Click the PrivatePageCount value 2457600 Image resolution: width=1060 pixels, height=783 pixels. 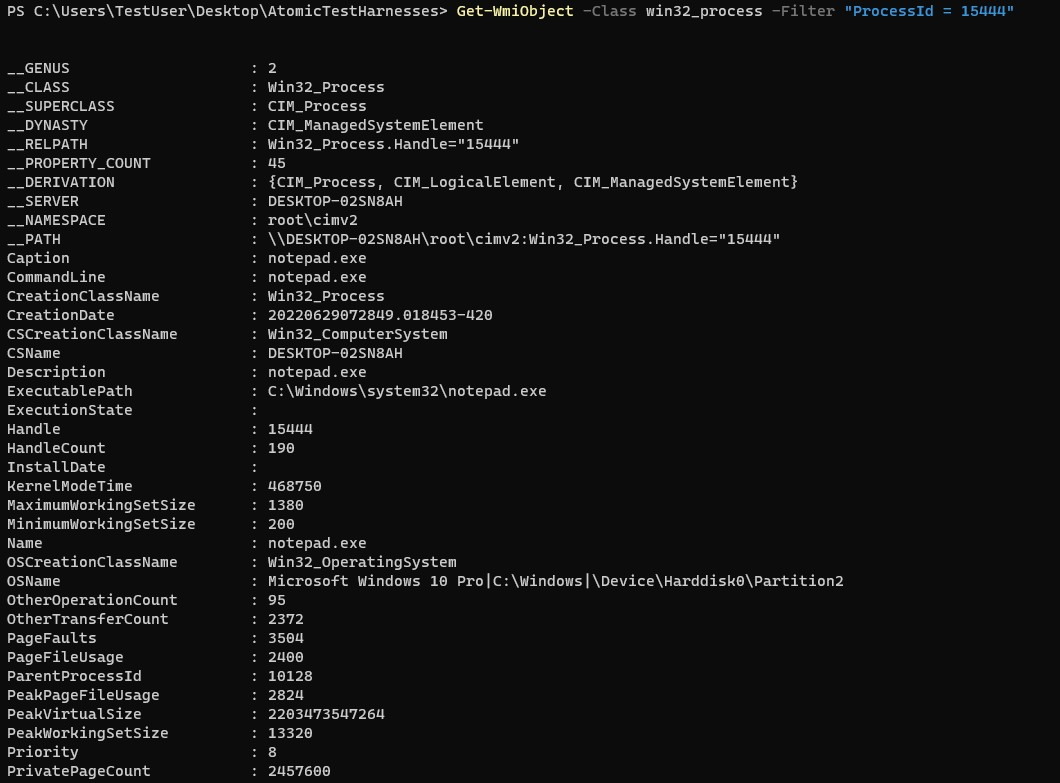[299, 772]
